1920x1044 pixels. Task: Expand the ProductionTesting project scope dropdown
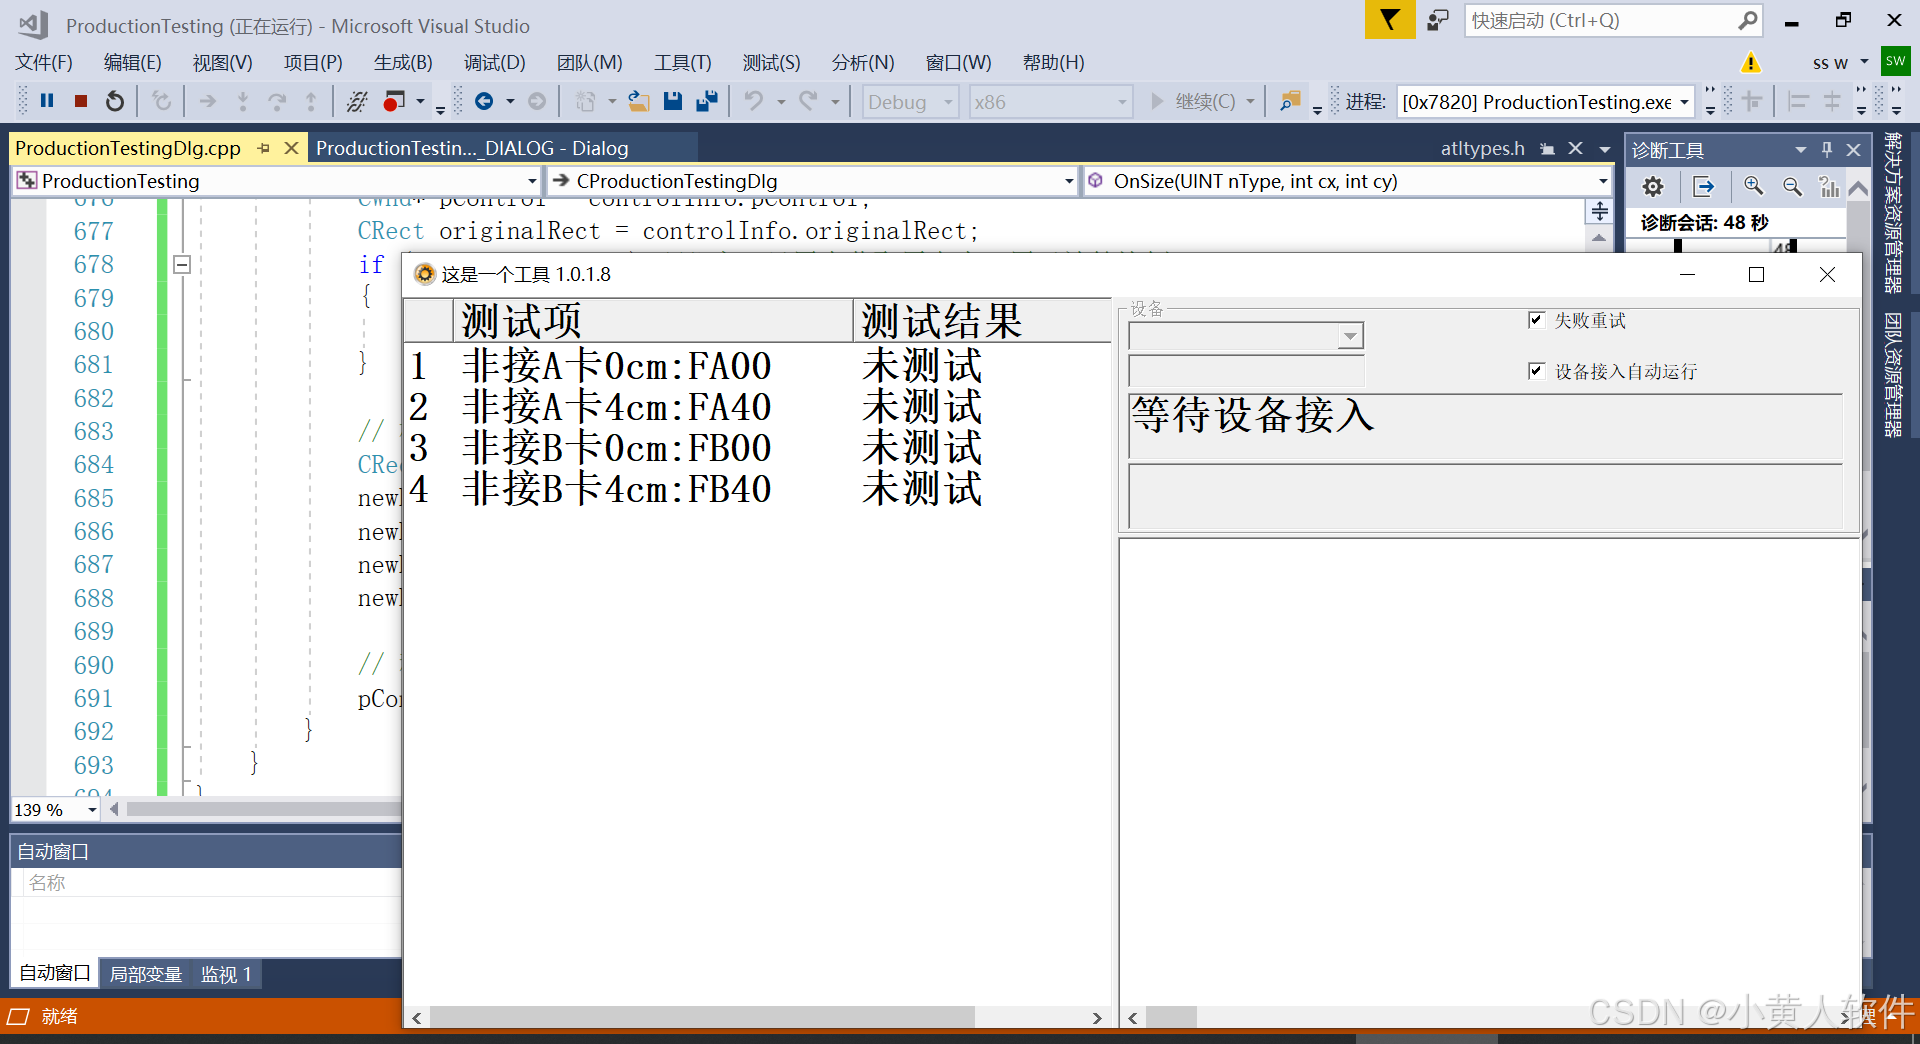point(532,181)
